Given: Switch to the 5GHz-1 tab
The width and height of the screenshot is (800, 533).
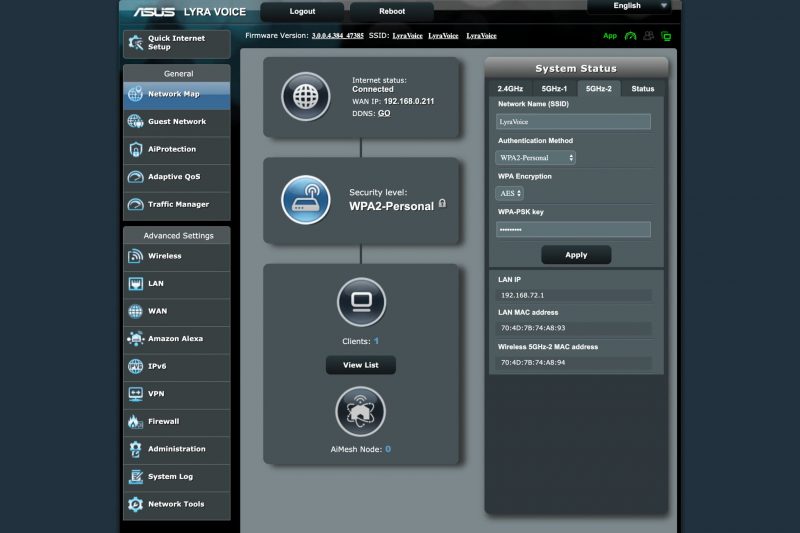Looking at the screenshot, I should [555, 89].
